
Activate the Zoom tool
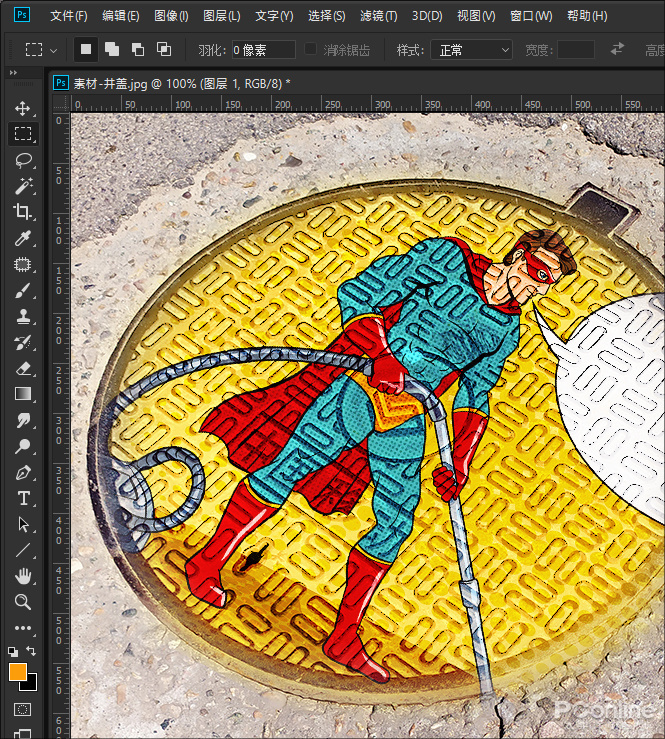click(x=22, y=602)
